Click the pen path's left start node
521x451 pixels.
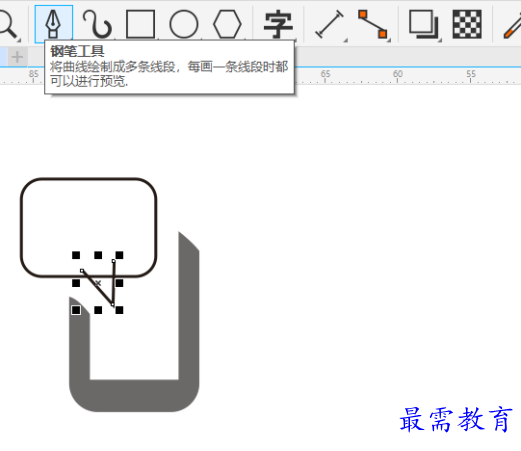82,270
